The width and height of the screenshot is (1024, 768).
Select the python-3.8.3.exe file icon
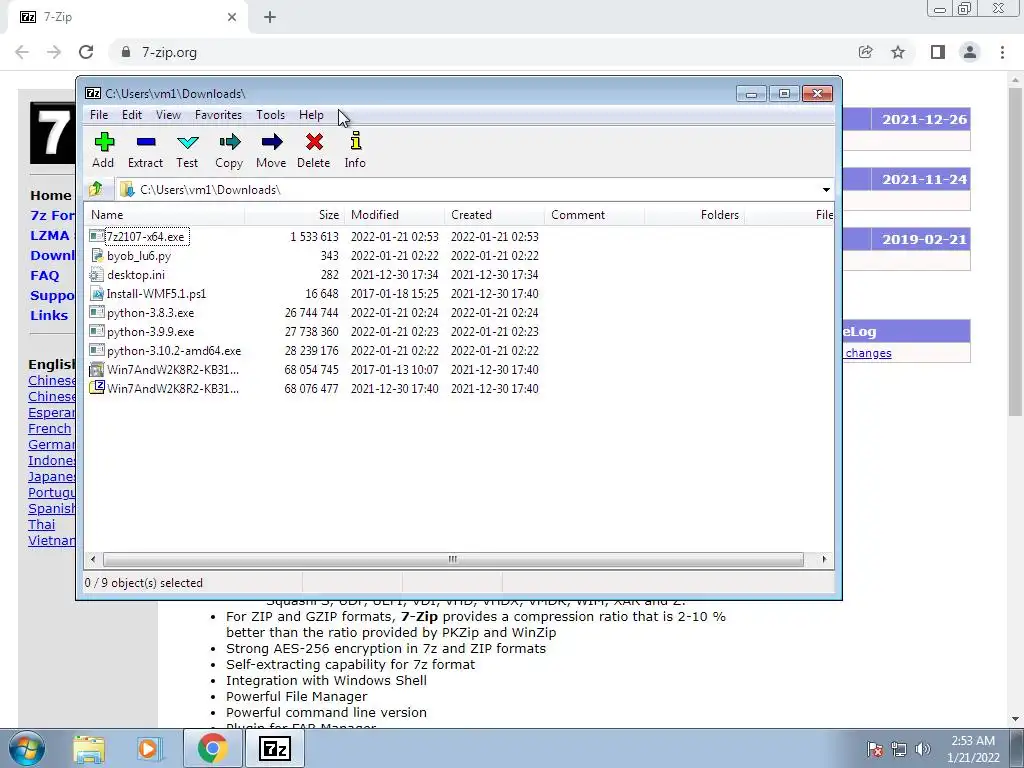click(97, 312)
